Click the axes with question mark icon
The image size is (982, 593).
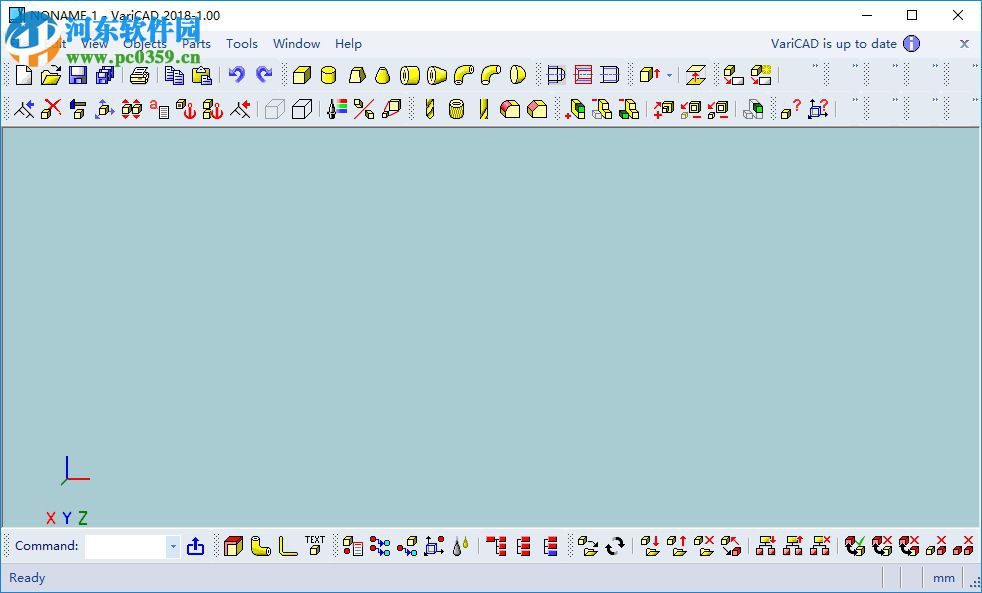pyautogui.click(x=818, y=109)
